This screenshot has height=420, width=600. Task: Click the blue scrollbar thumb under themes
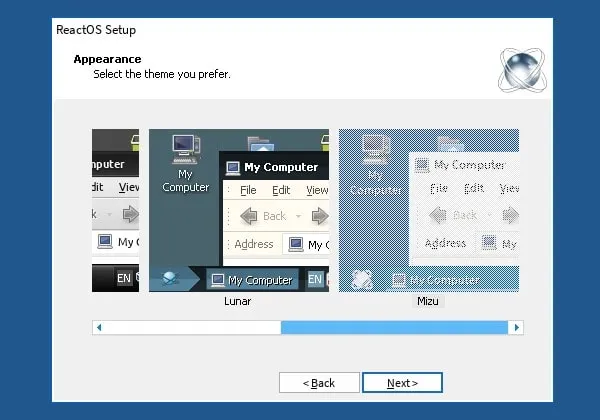point(394,327)
